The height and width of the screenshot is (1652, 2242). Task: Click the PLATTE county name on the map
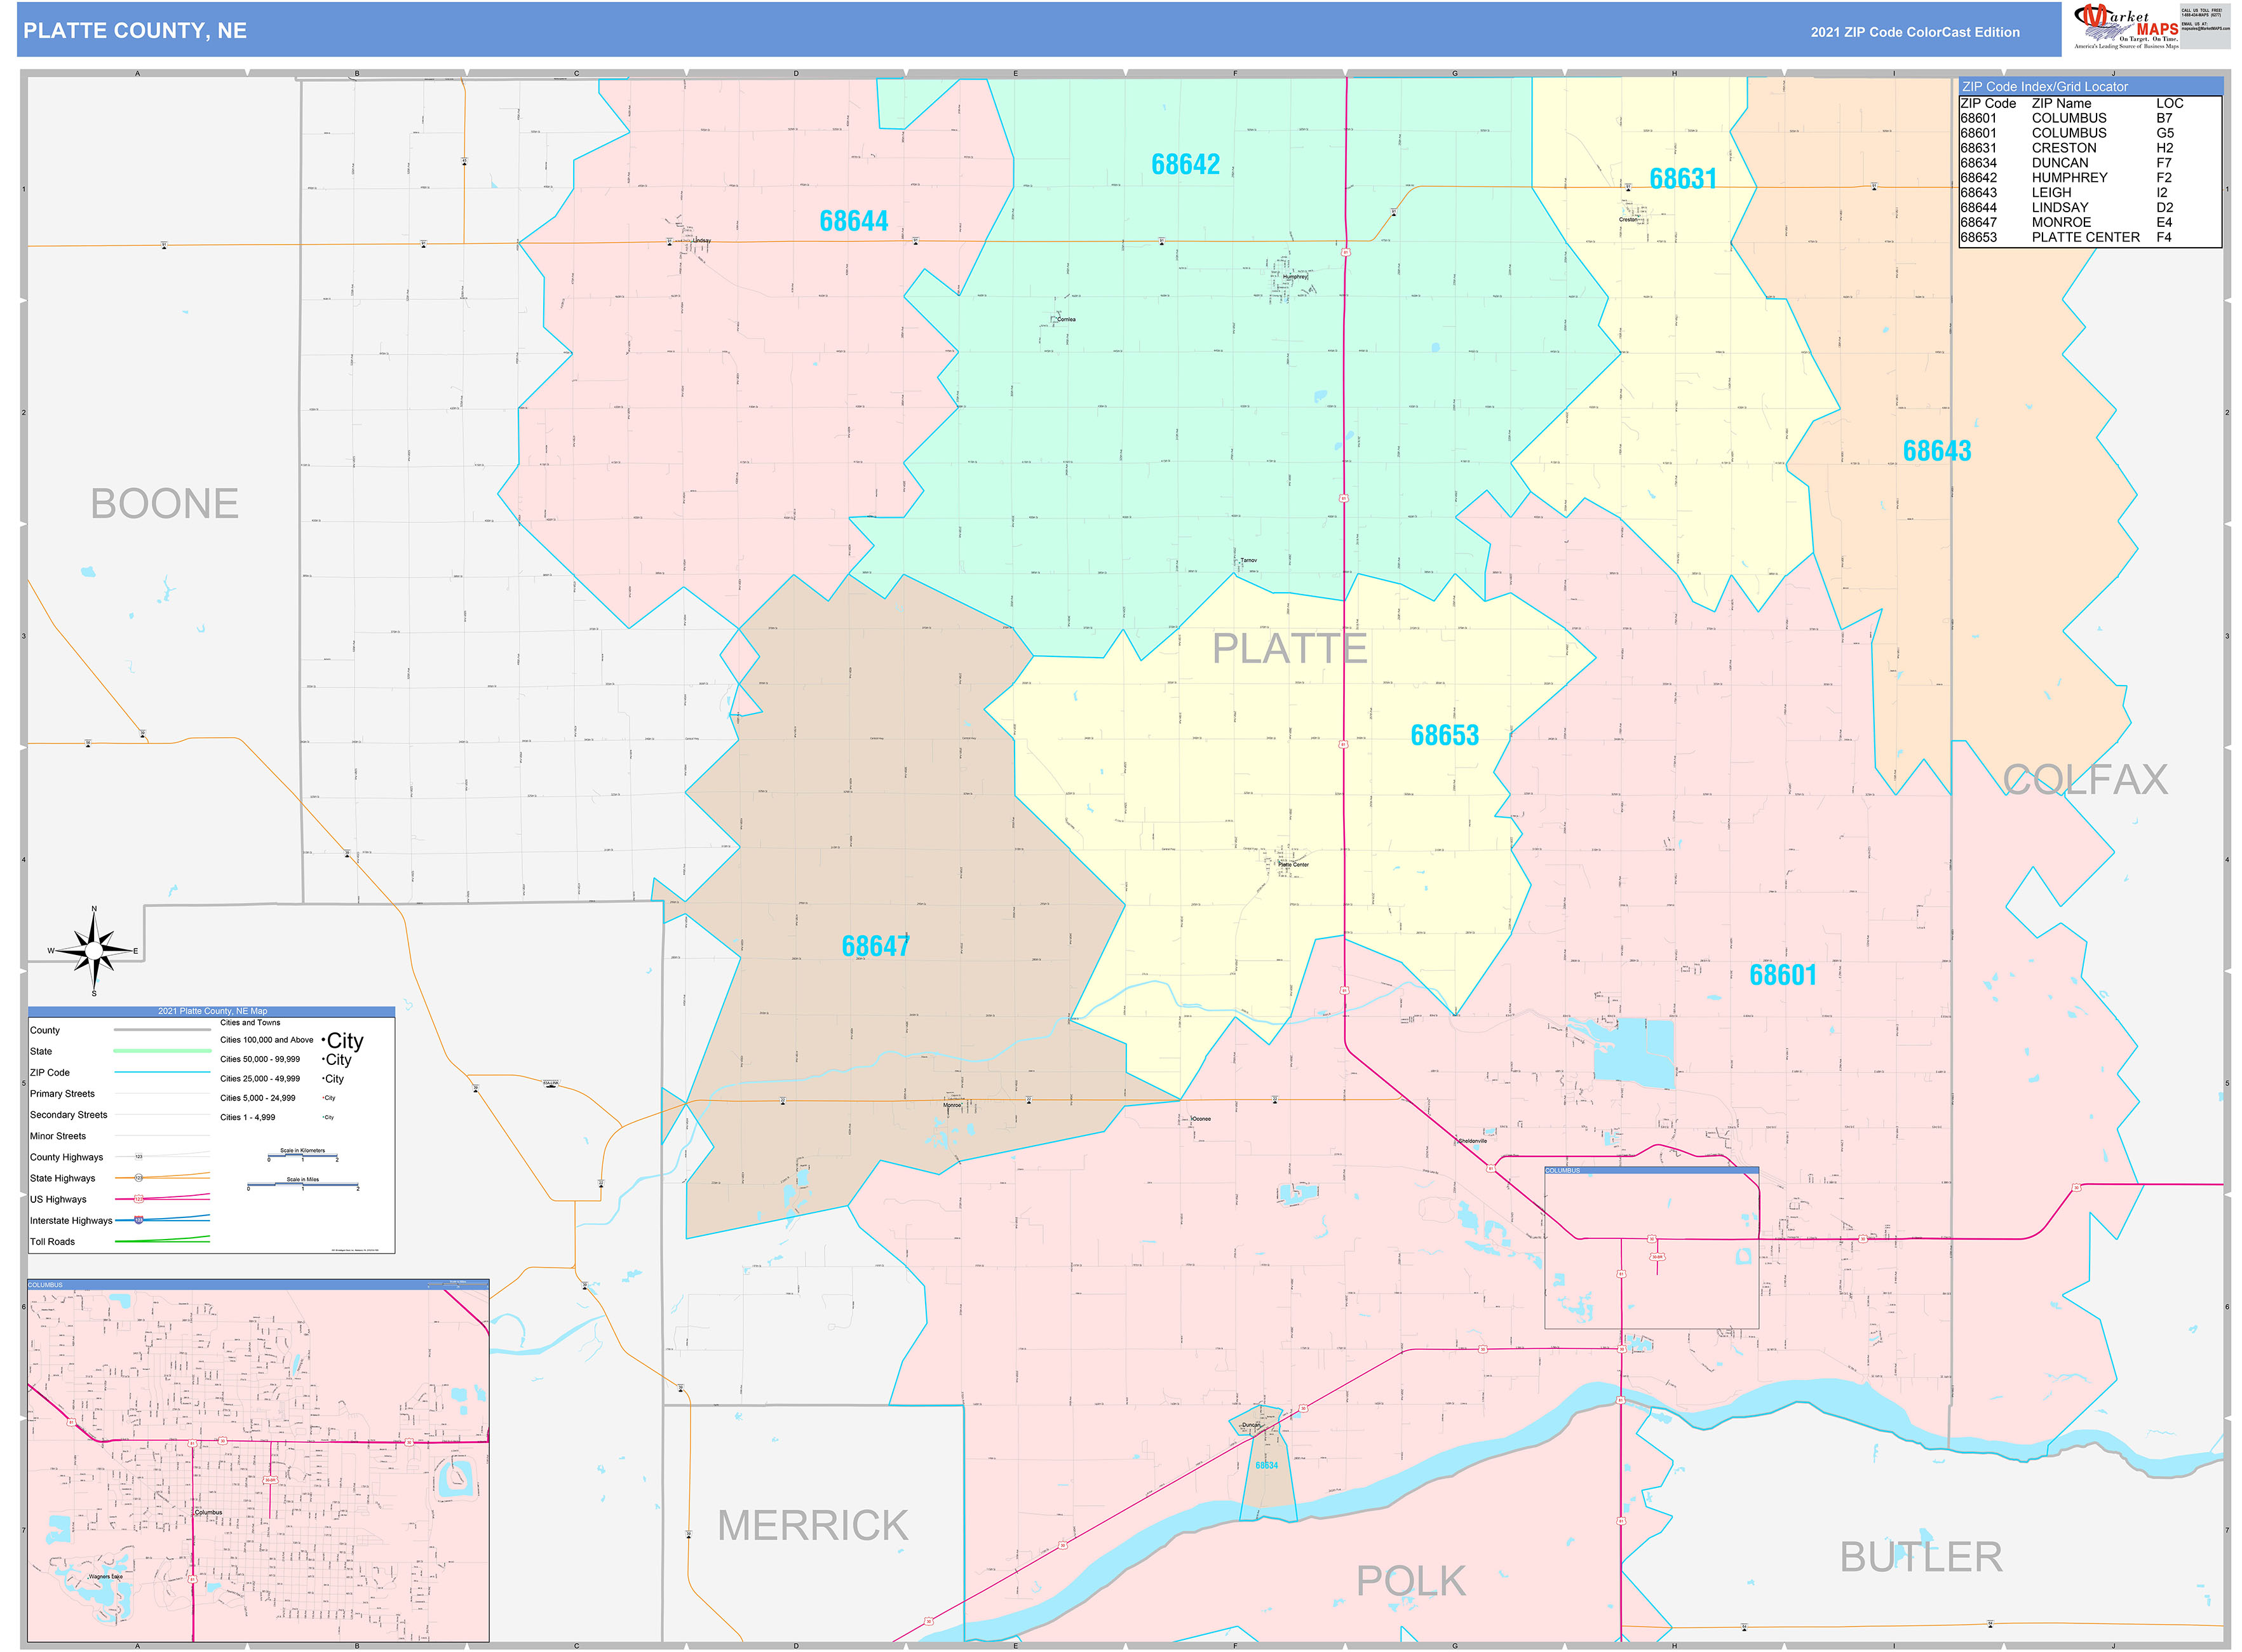tap(1289, 649)
